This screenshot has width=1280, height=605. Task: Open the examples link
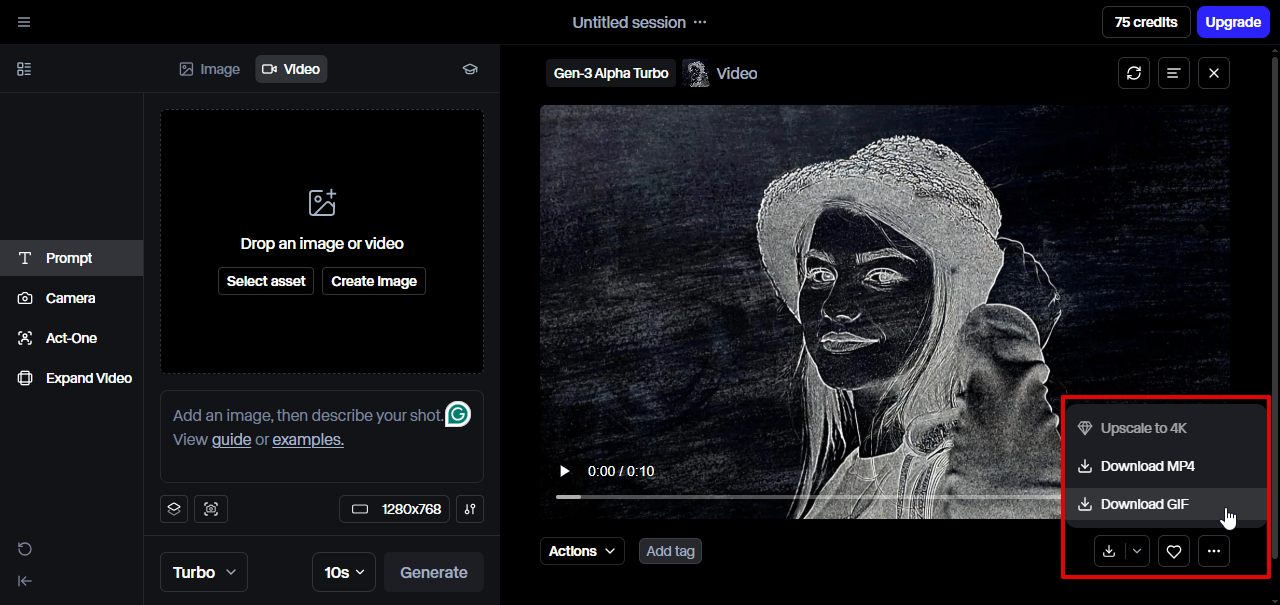308,439
